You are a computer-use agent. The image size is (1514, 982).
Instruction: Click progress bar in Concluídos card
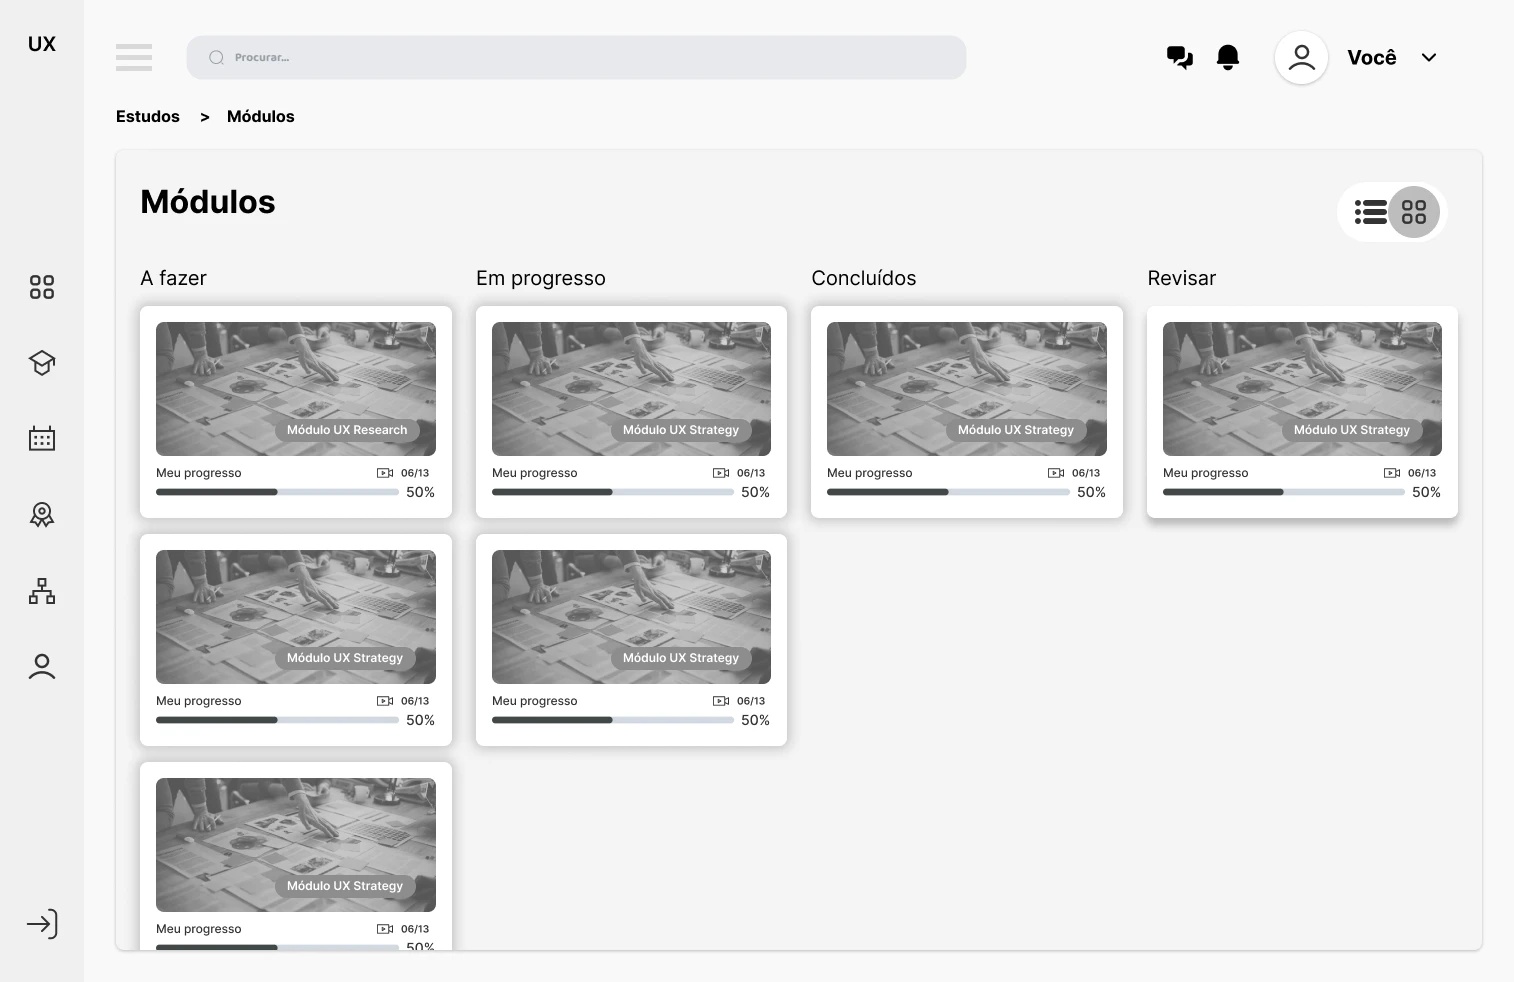pos(948,492)
